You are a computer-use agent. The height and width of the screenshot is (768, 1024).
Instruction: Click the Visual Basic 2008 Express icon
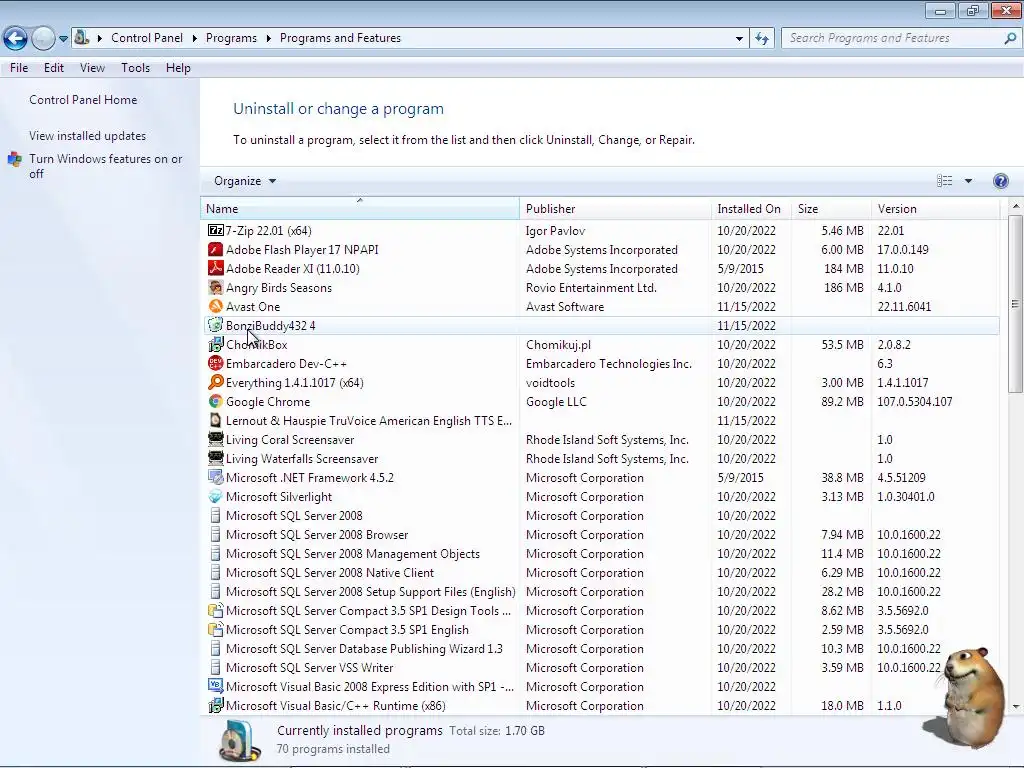tap(216, 686)
